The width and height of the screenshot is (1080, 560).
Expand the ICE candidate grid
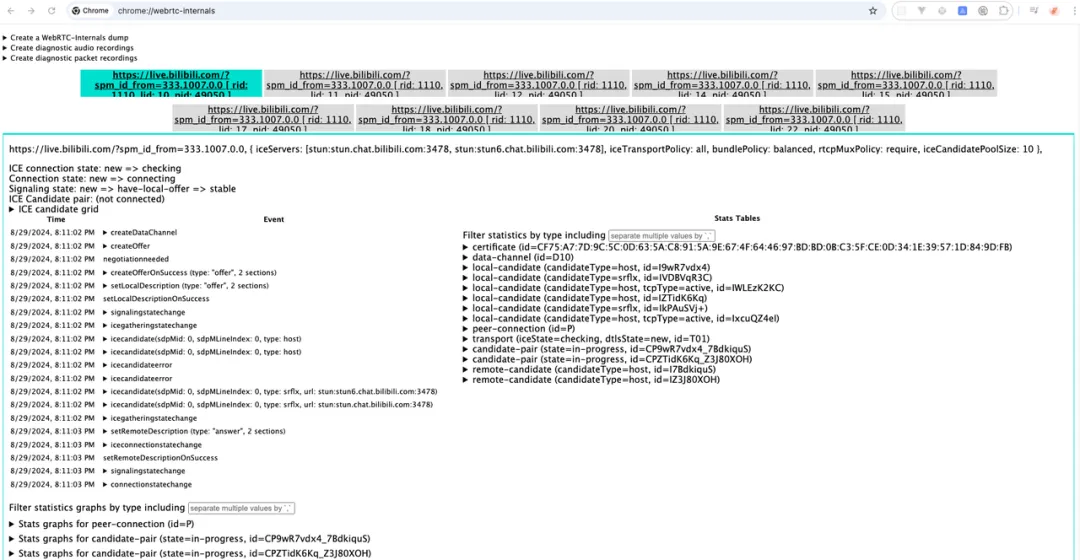[x=54, y=209]
